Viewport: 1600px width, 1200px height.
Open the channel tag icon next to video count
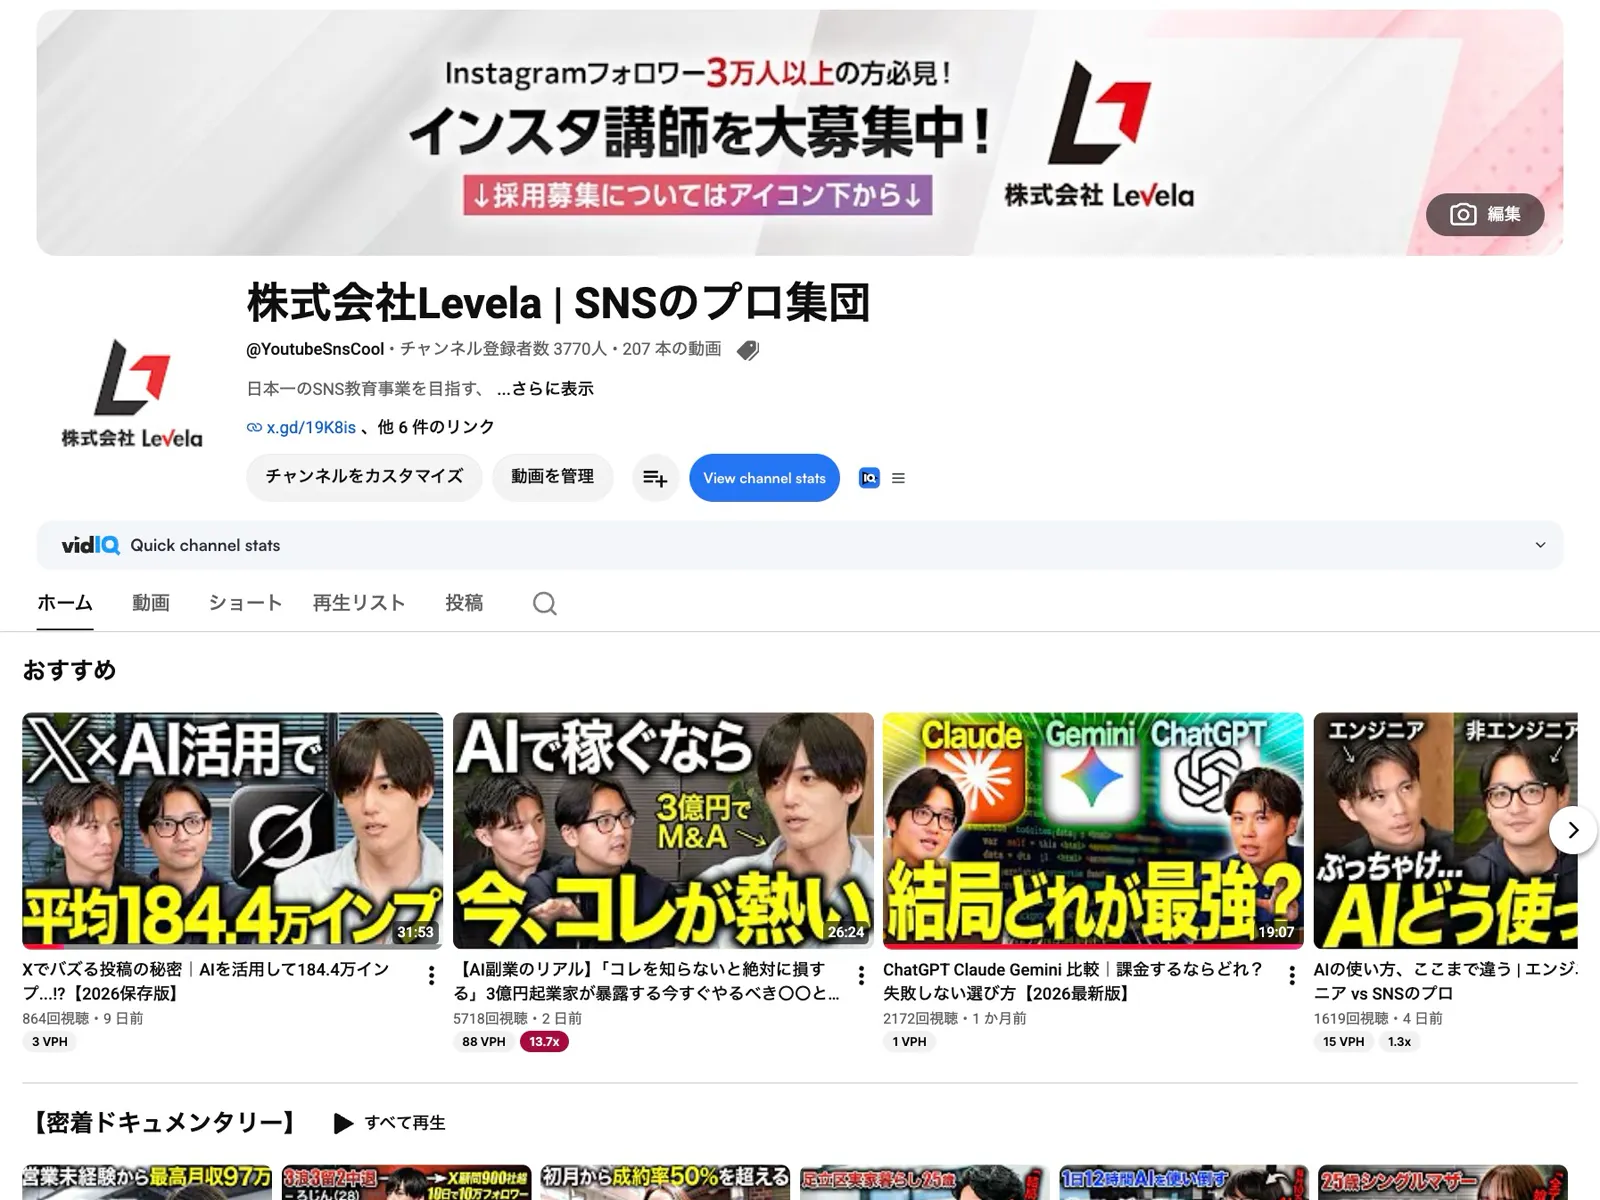[748, 350]
